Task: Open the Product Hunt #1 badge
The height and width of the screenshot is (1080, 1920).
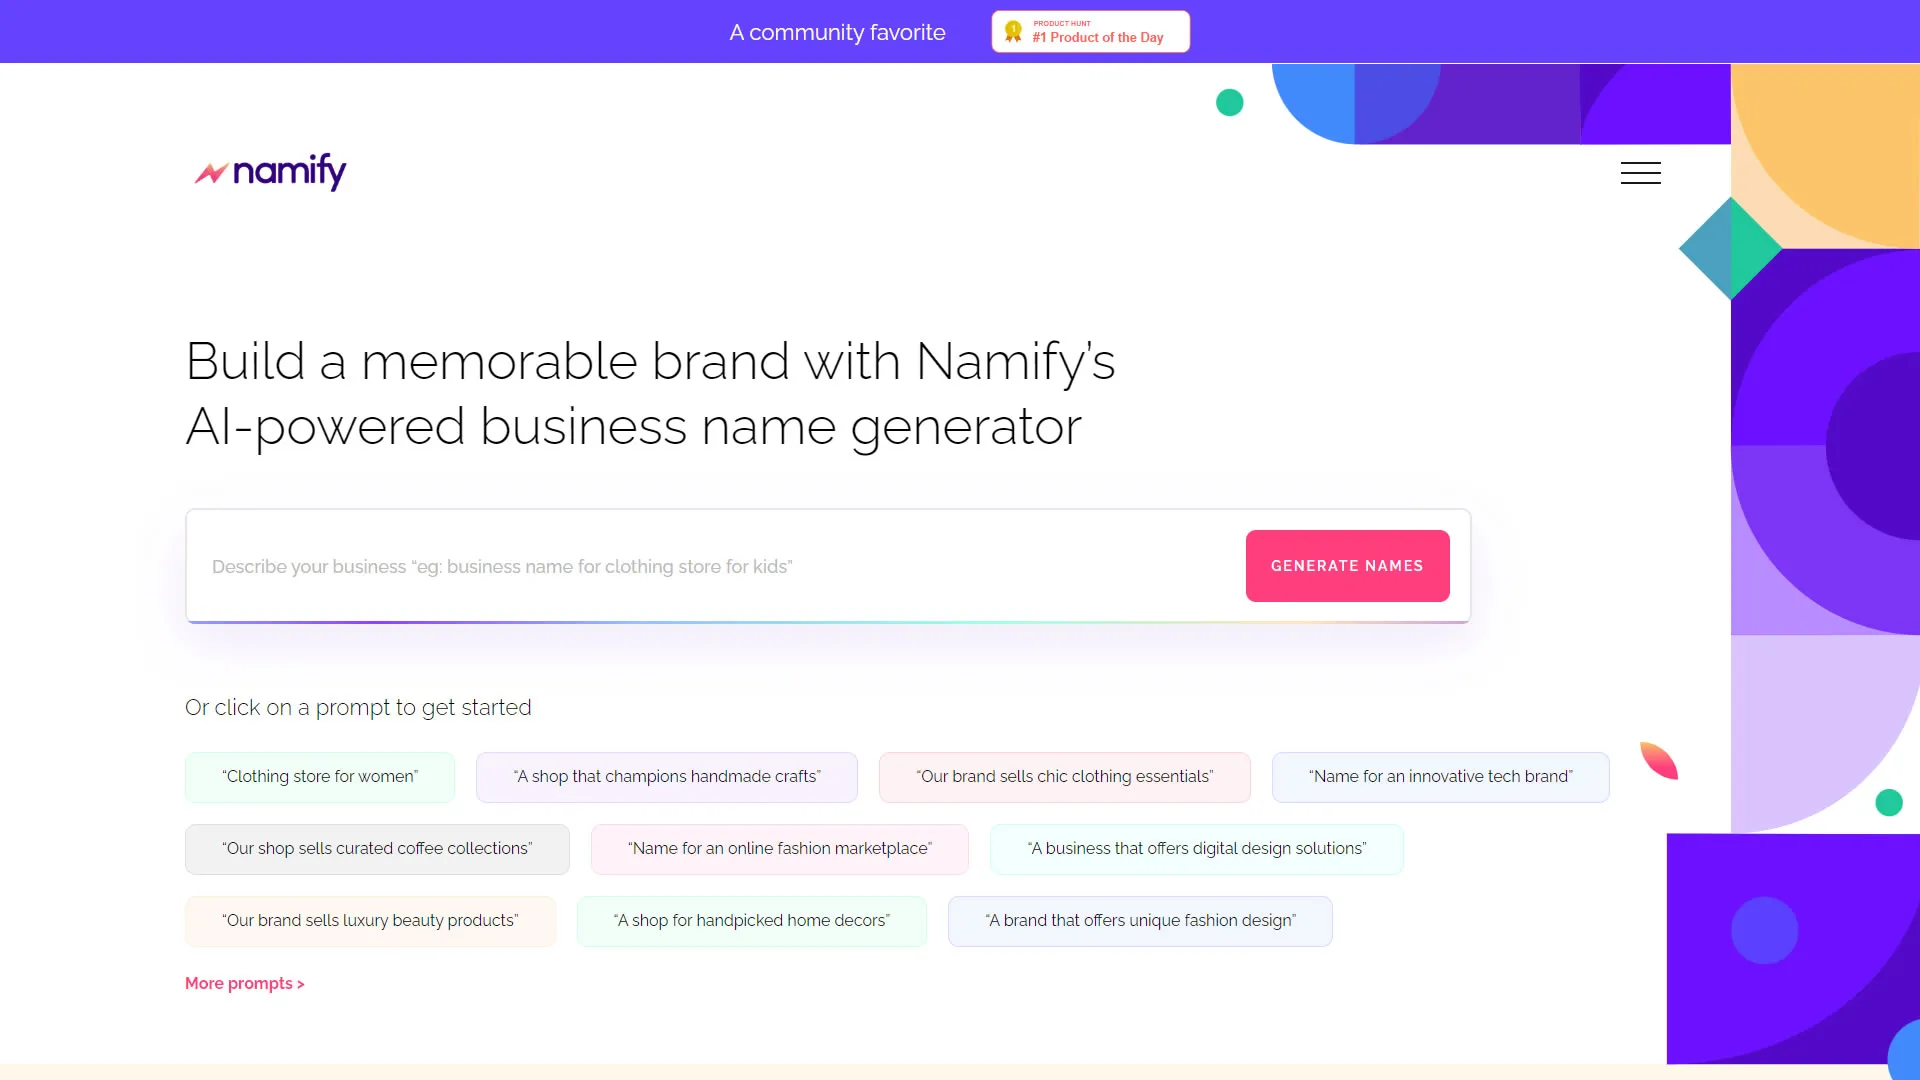Action: point(1090,31)
